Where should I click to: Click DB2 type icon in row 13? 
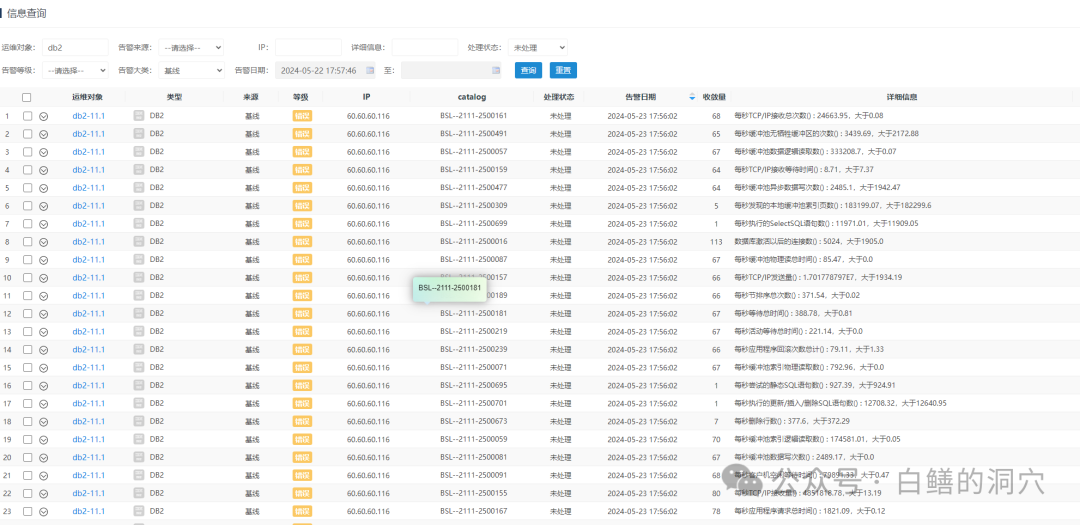pos(138,331)
